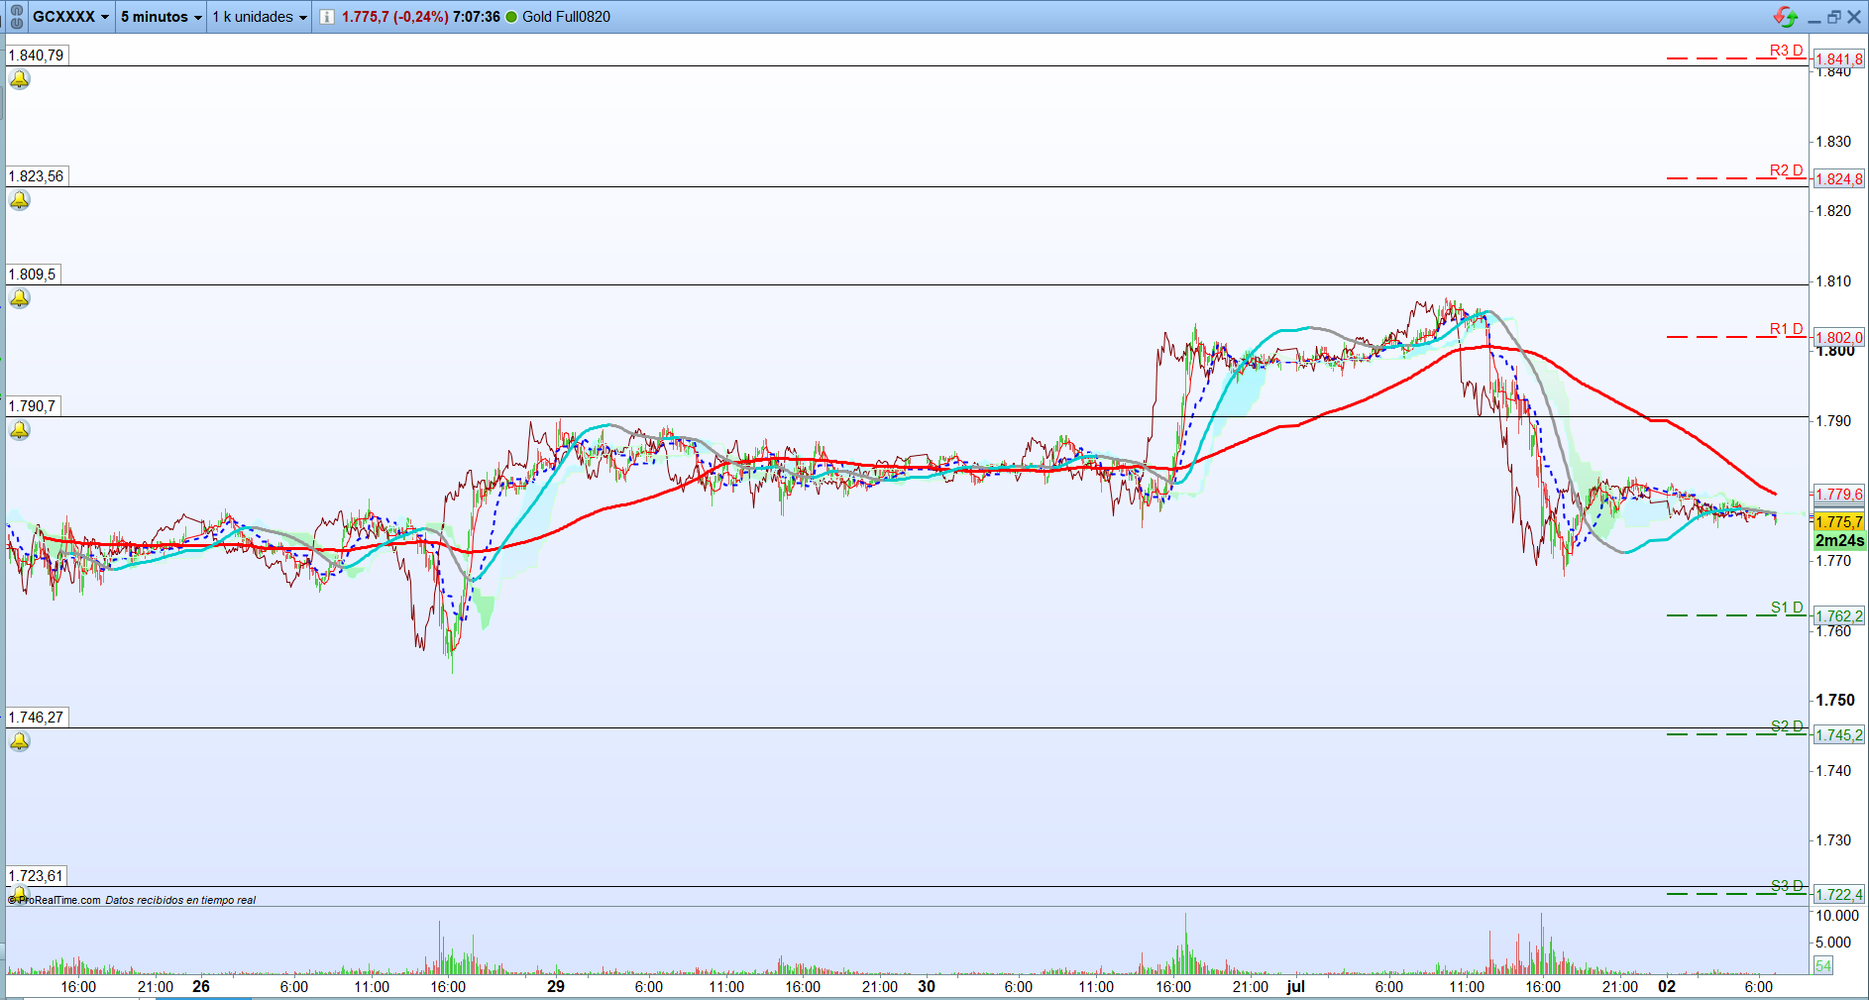Click date marker 29 on time axis

click(x=556, y=986)
